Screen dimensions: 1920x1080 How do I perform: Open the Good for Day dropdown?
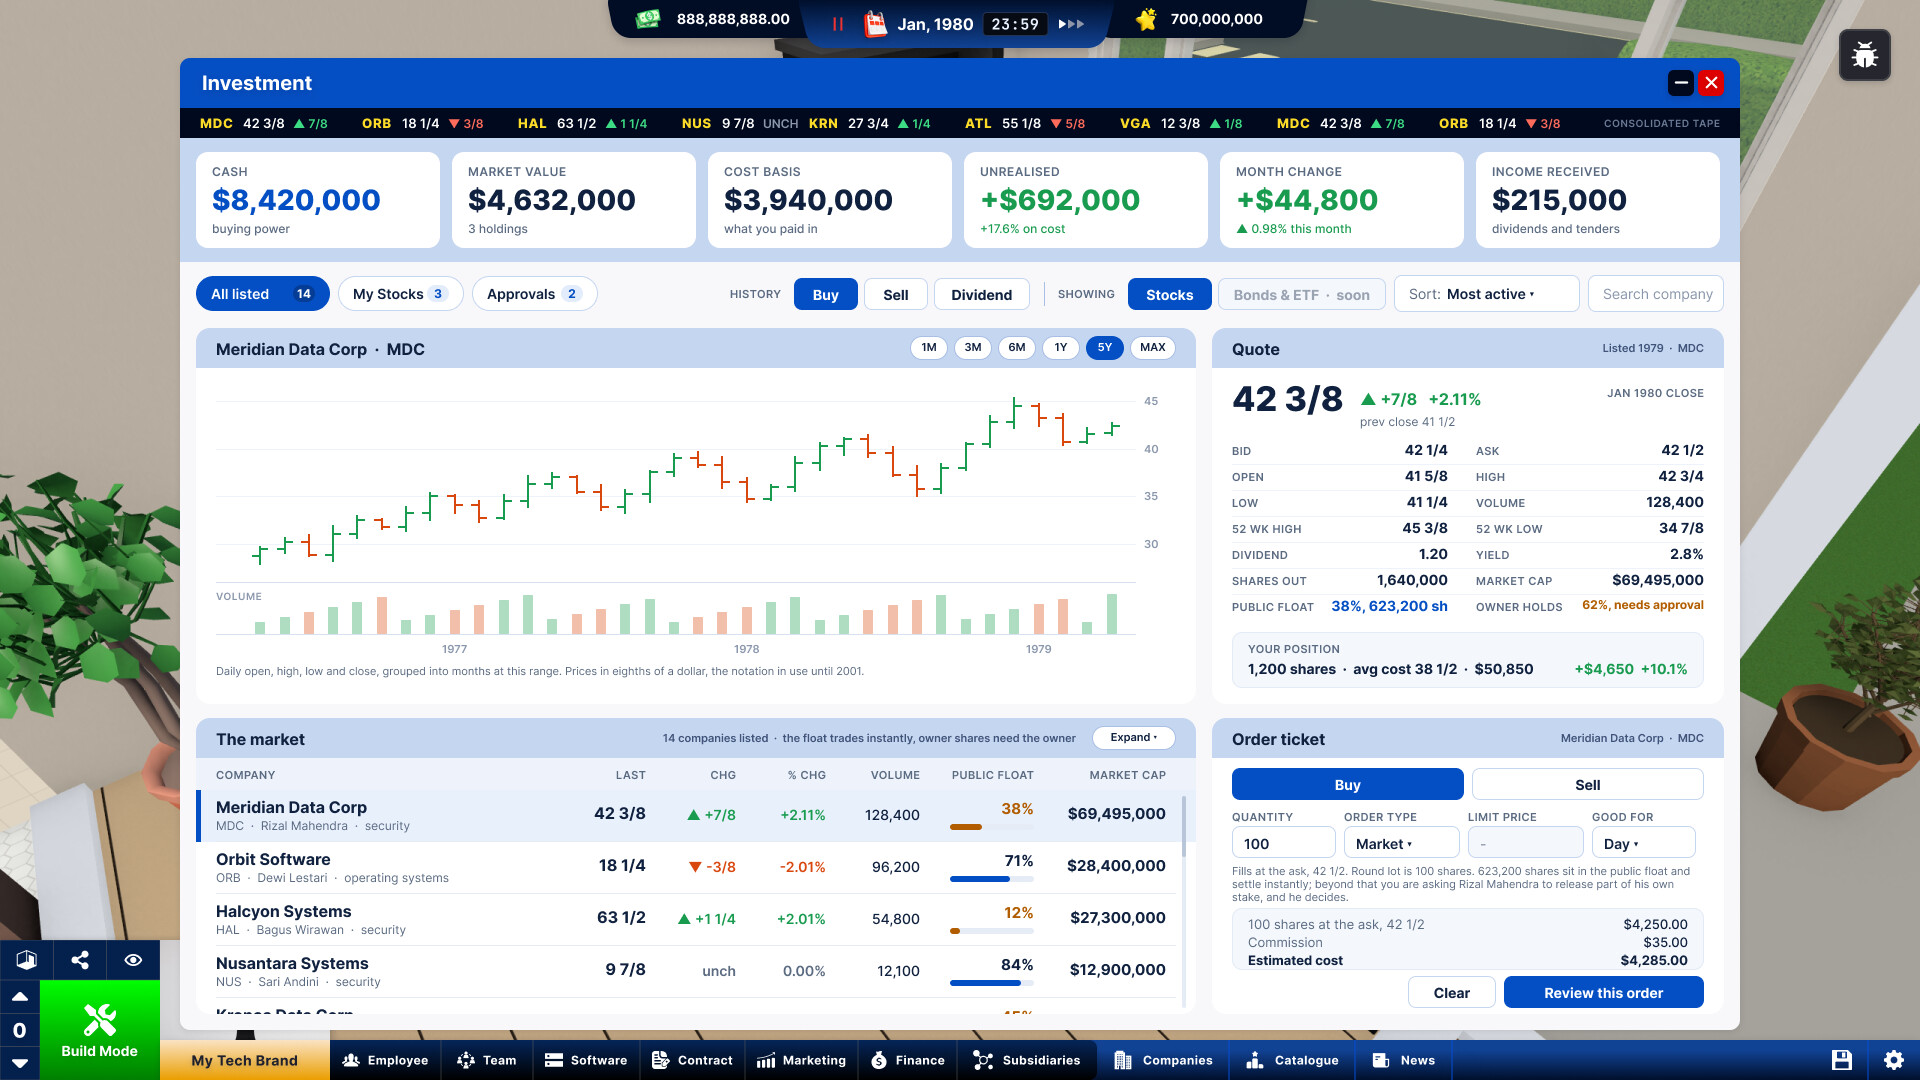(x=1643, y=844)
